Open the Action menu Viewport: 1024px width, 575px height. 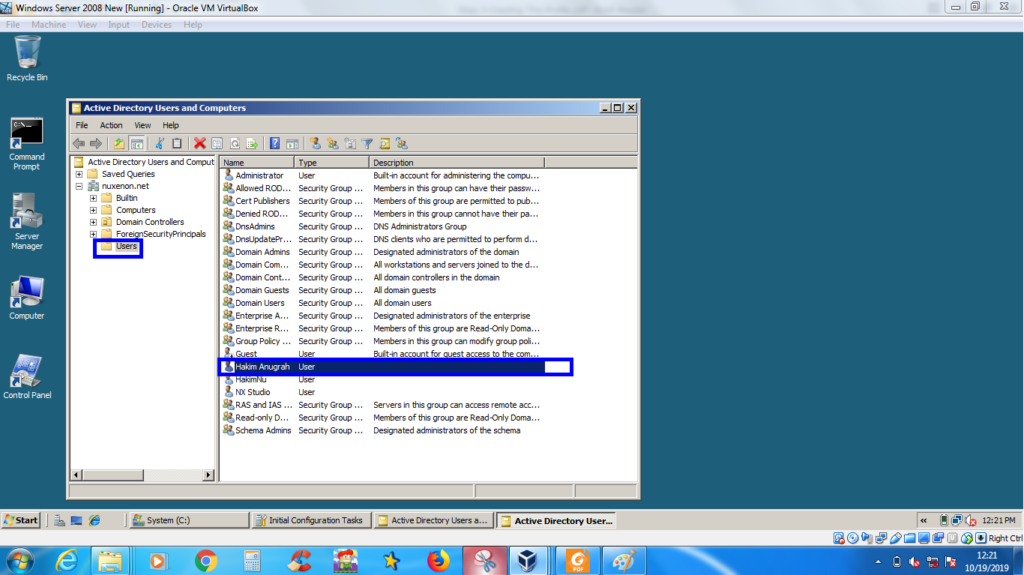pyautogui.click(x=110, y=125)
